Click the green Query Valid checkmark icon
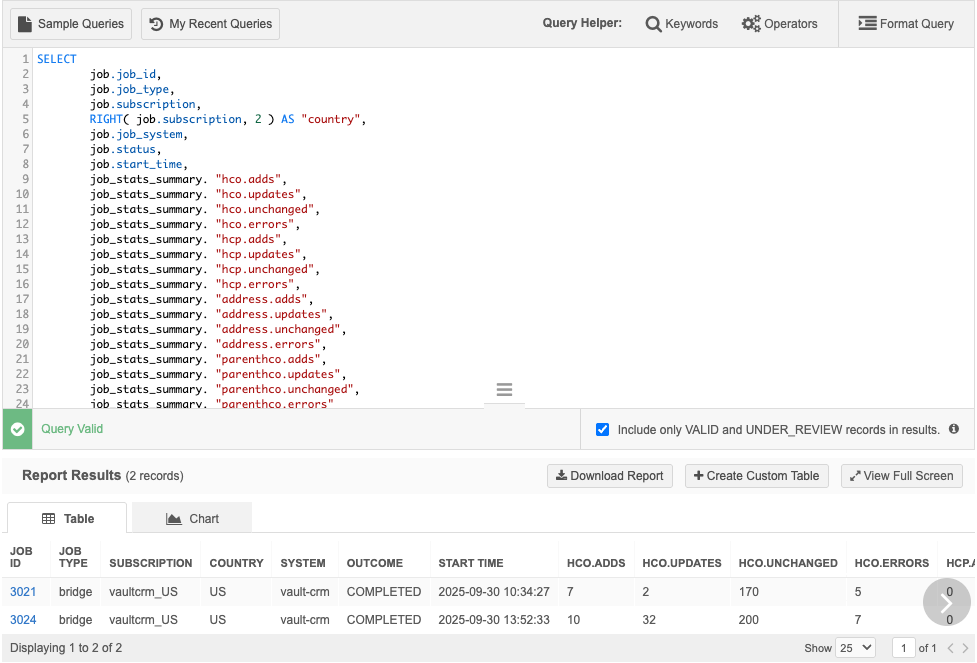The height and width of the screenshot is (663, 977). click(17, 429)
